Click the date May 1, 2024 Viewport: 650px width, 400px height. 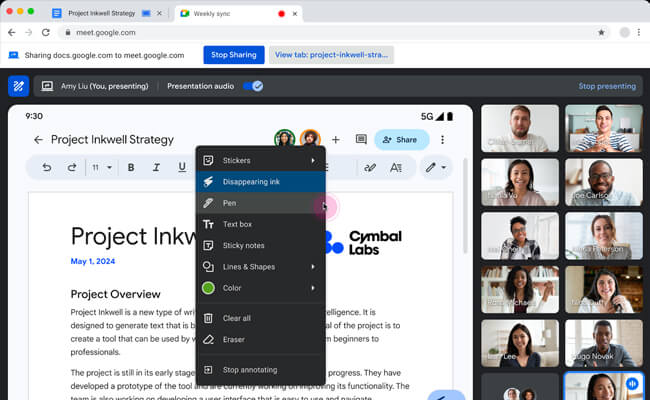point(93,261)
